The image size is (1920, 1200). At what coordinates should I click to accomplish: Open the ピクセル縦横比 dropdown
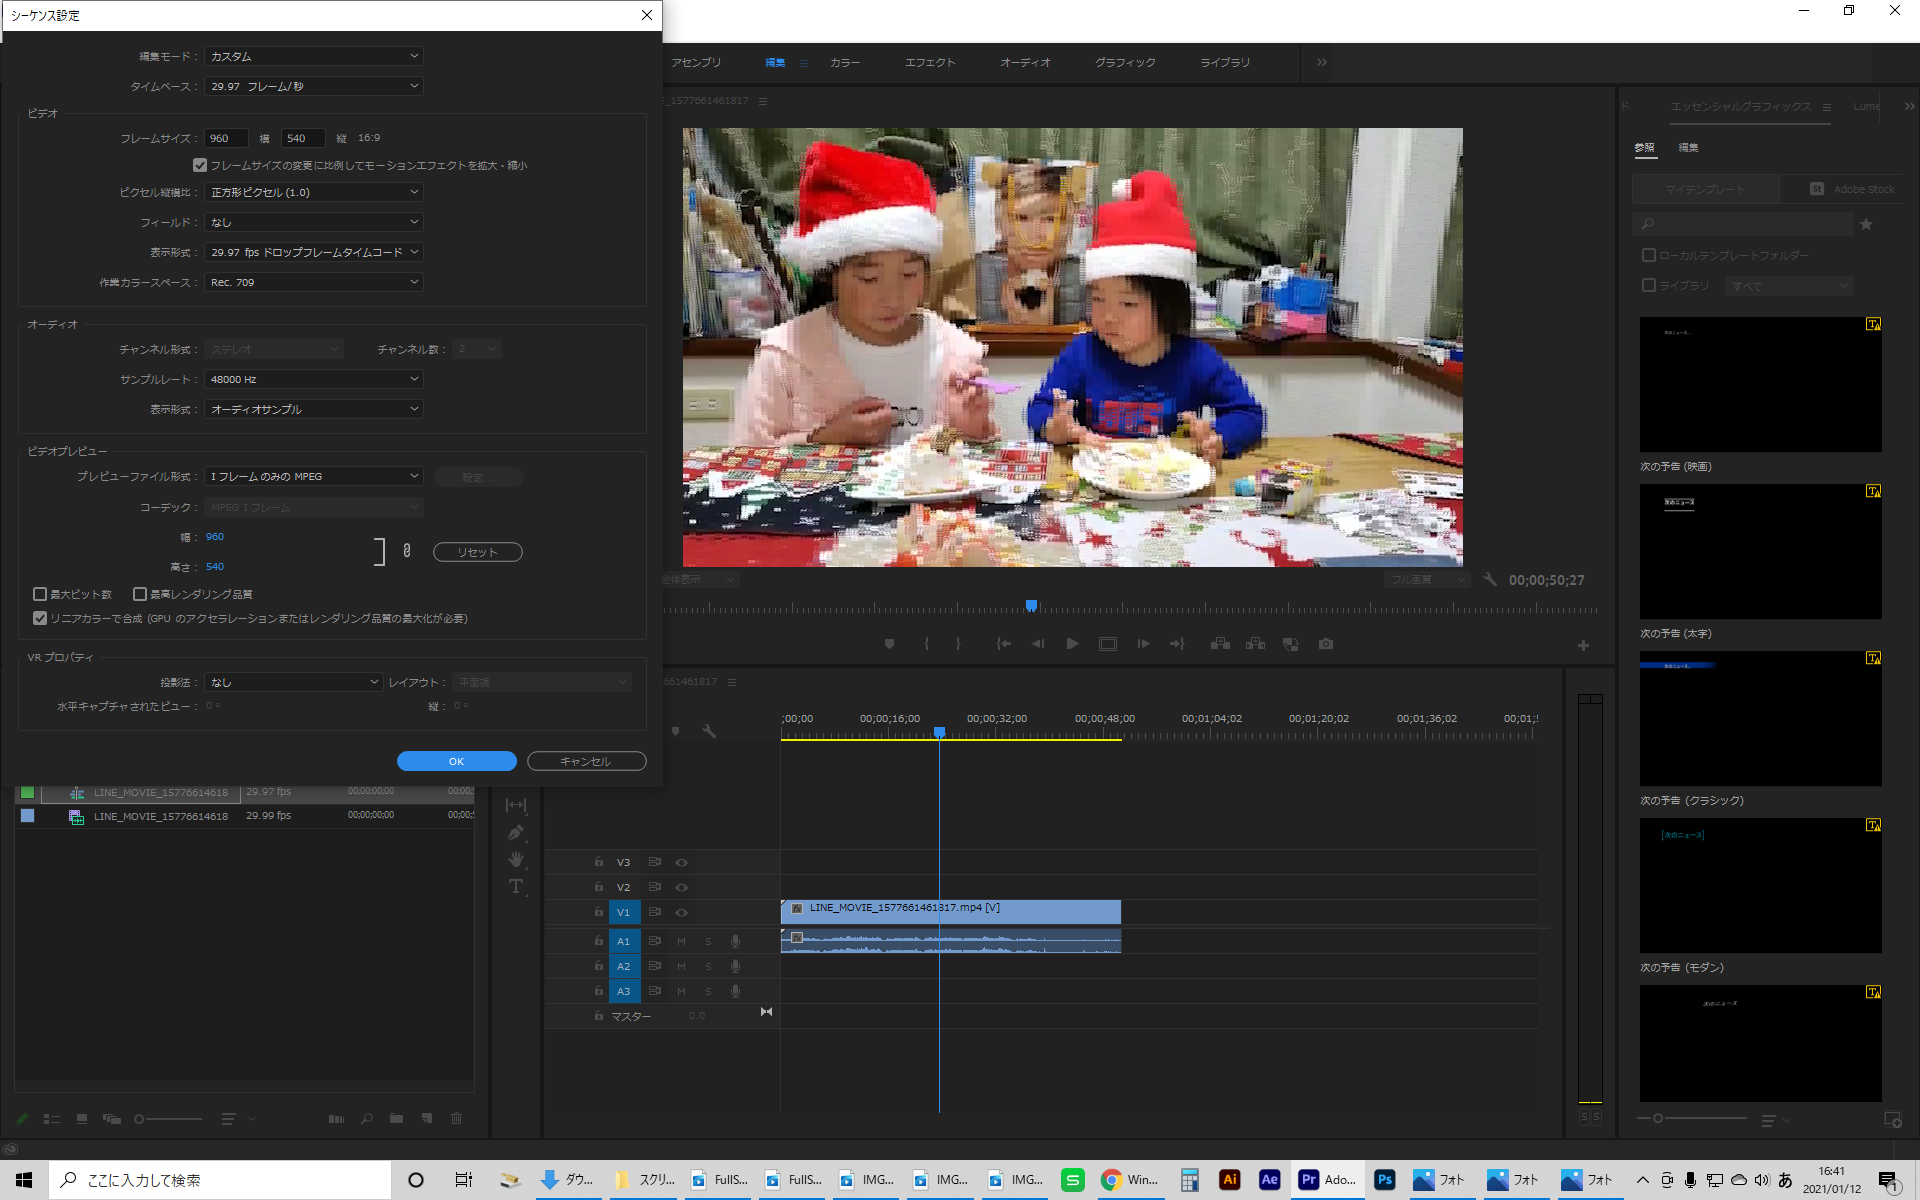click(313, 192)
